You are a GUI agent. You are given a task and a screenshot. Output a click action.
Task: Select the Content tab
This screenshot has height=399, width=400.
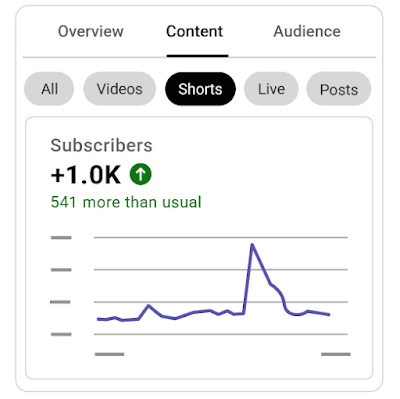click(195, 32)
